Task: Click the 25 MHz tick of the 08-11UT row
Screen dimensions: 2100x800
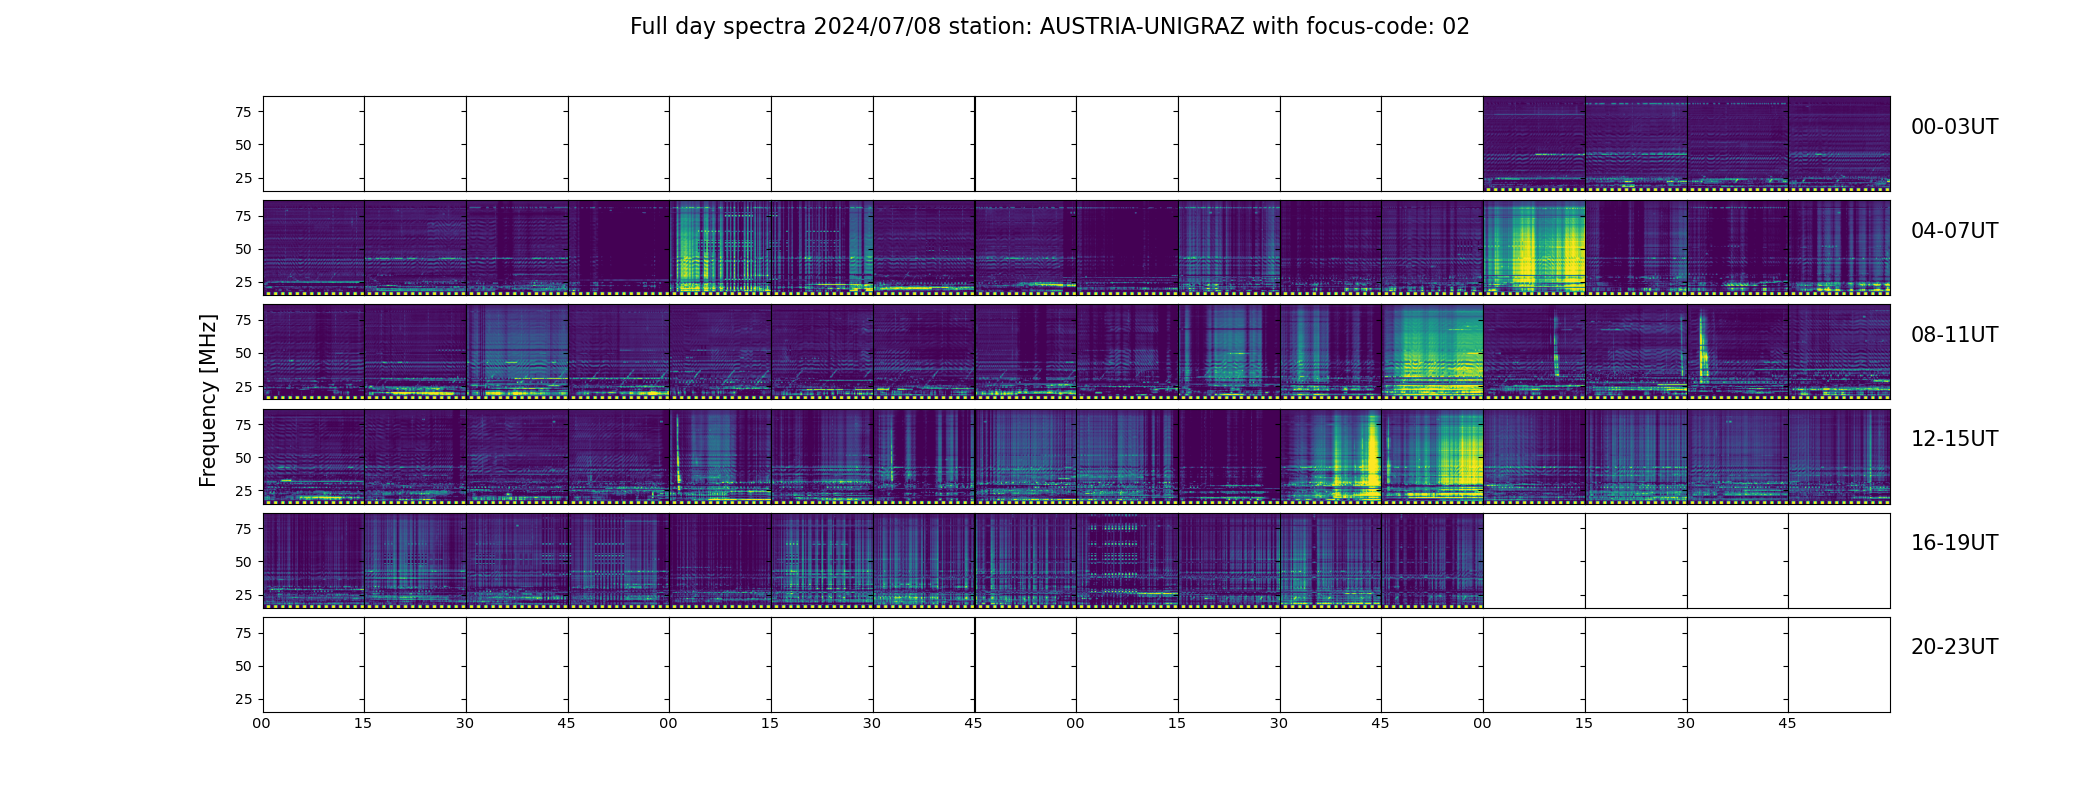Action: pyautogui.click(x=243, y=386)
